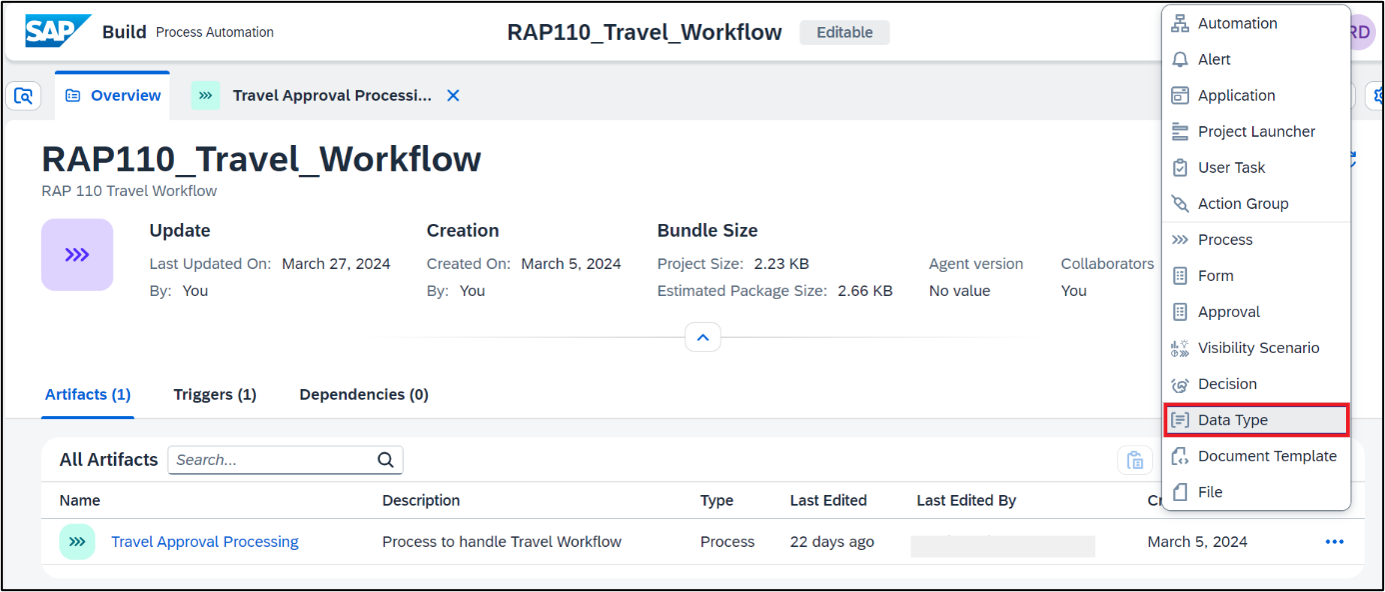Viewport: 1385px width, 592px height.
Task: Click the RAP110_Travel_Workflow title in header bar
Action: tap(644, 32)
